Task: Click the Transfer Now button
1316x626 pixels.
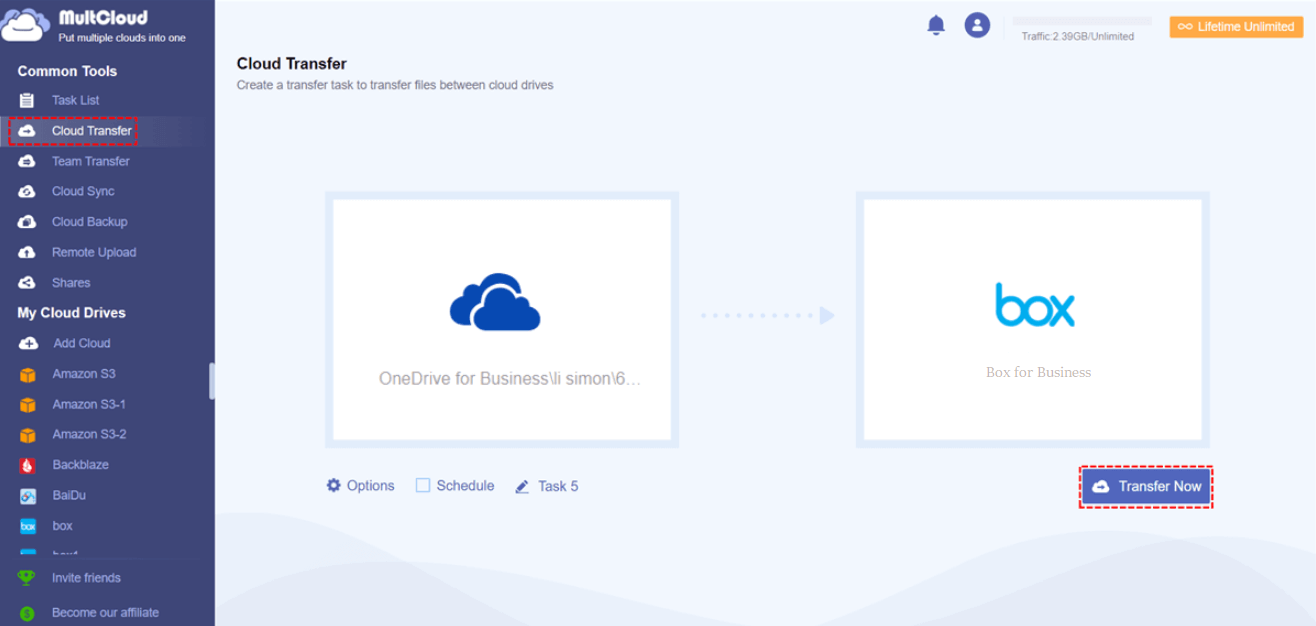Action: (x=1146, y=486)
